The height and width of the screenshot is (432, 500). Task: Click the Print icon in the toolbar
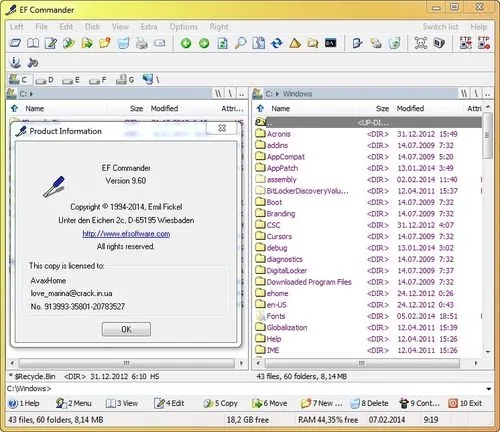141,43
